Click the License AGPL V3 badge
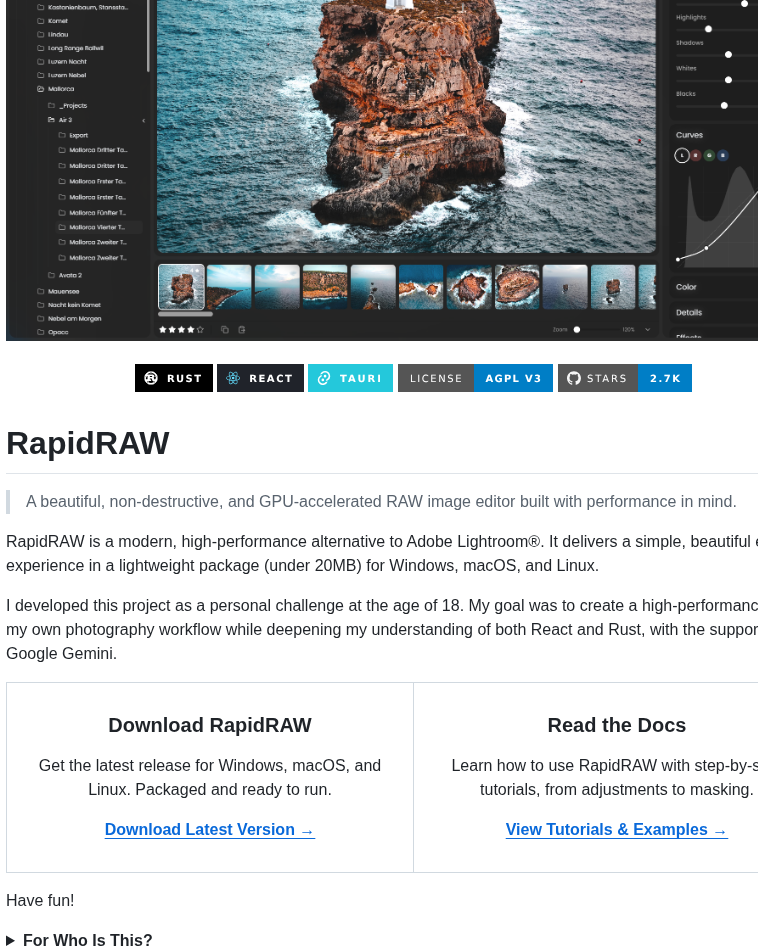The image size is (758, 950). [475, 378]
